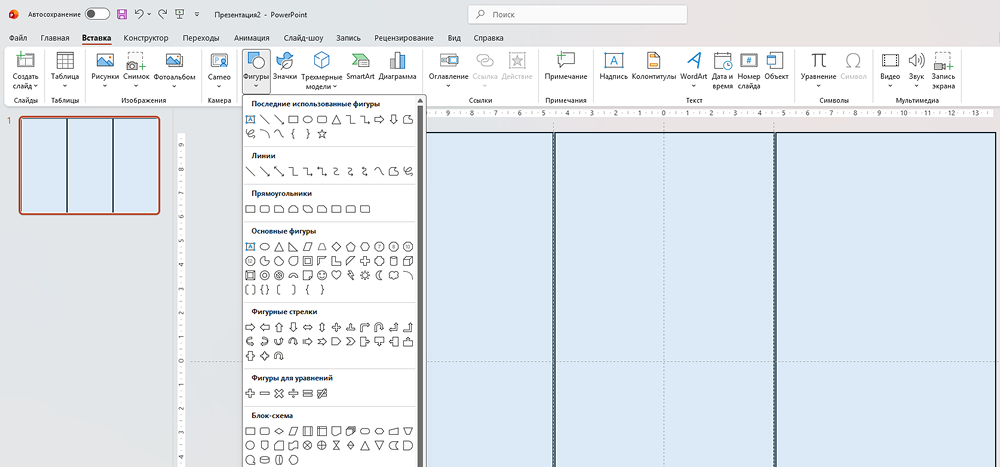Select the Надпись text box tool
Screen dimensions: 1000x467
click(x=614, y=66)
